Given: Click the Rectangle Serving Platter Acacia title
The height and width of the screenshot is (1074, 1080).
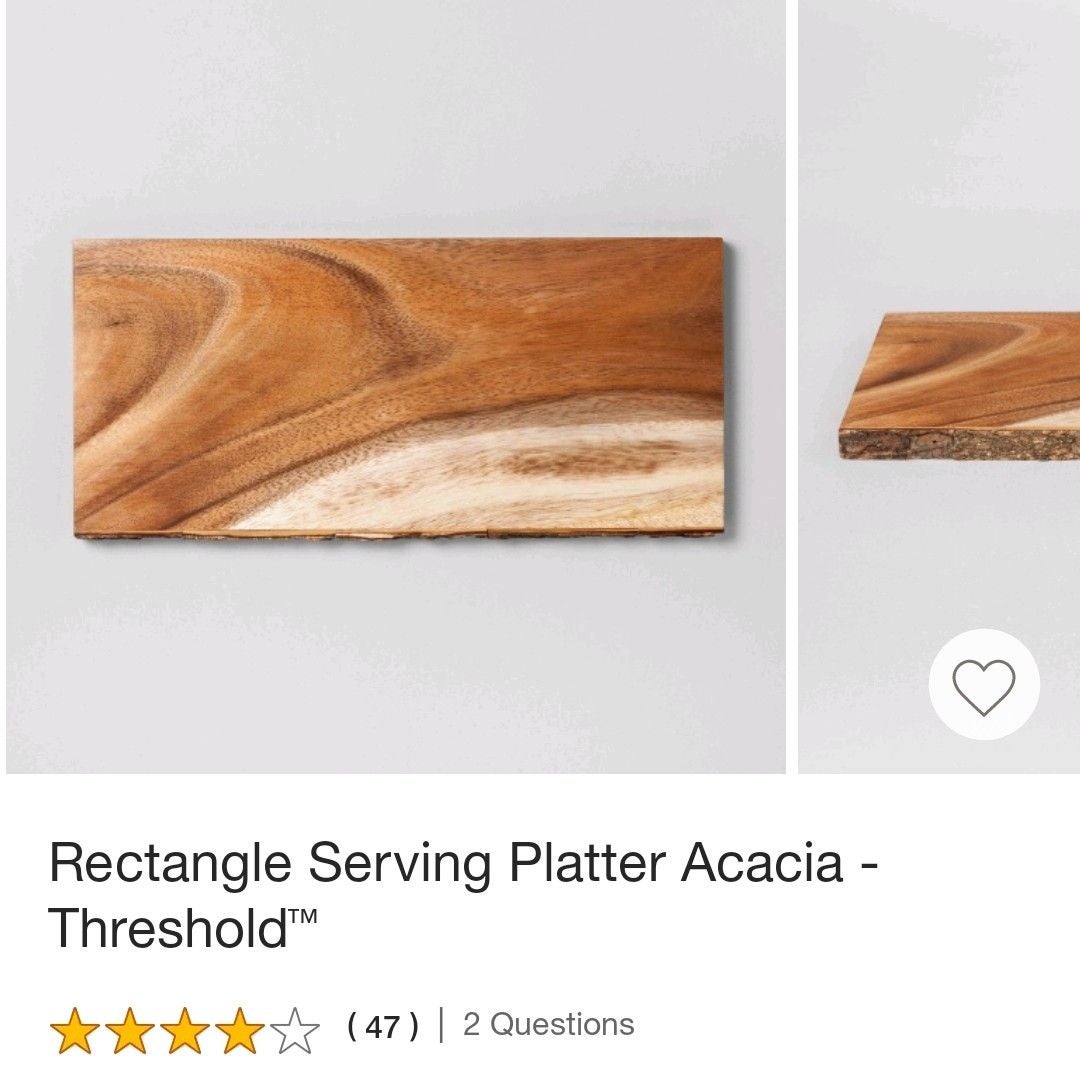Looking at the screenshot, I should click(x=464, y=863).
